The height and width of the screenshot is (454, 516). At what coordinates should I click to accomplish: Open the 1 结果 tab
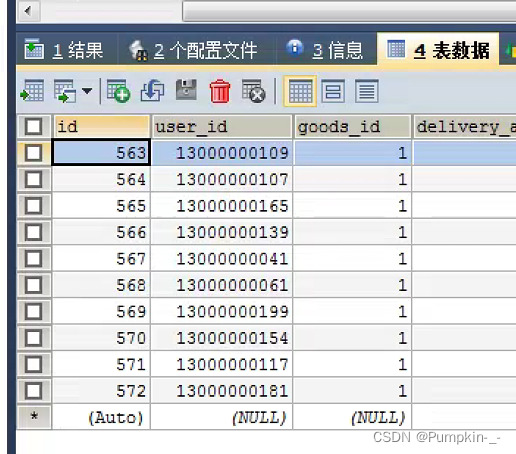point(64,50)
